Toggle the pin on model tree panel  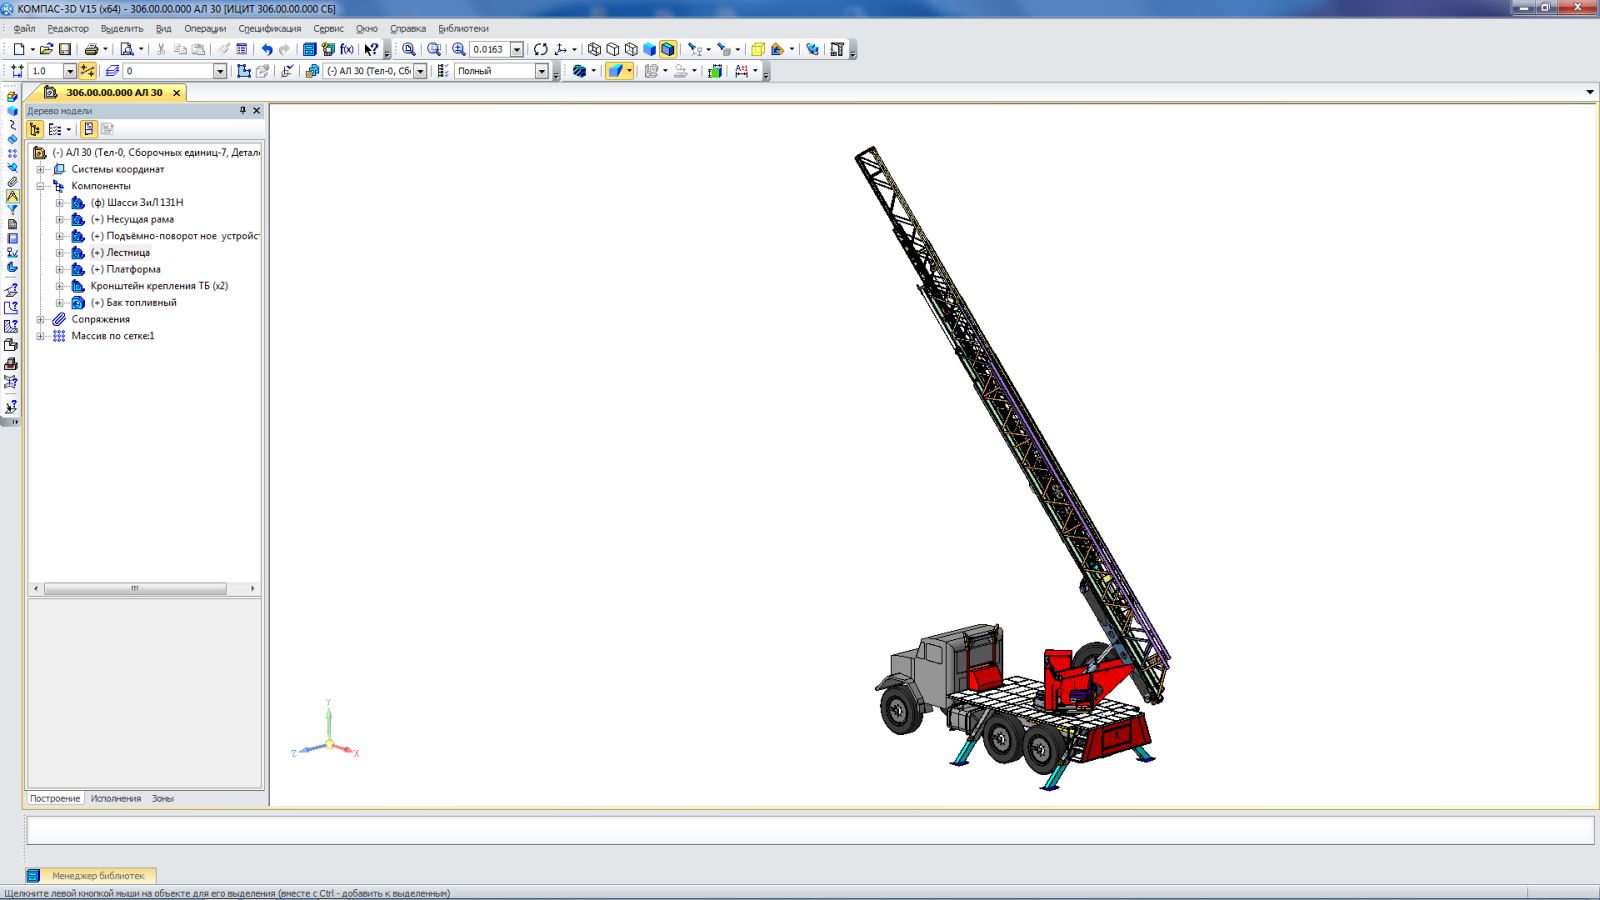(x=242, y=111)
